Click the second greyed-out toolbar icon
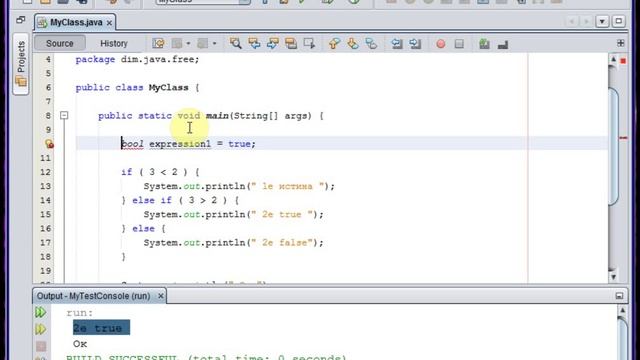 tap(203, 43)
